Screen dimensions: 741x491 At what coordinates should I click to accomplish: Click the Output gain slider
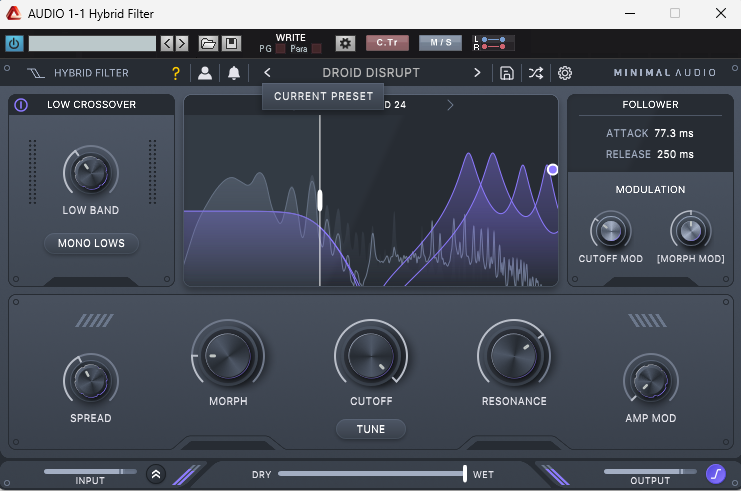coord(650,472)
